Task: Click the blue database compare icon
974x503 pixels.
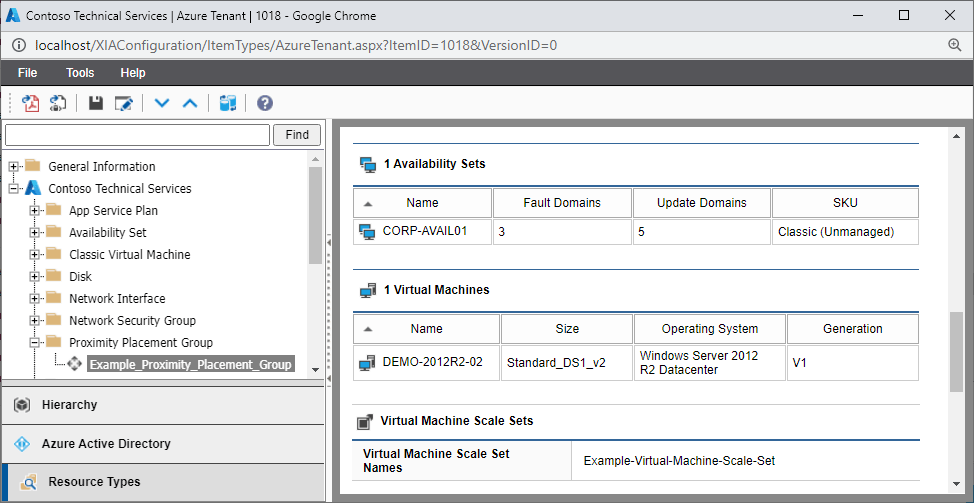Action: click(228, 103)
